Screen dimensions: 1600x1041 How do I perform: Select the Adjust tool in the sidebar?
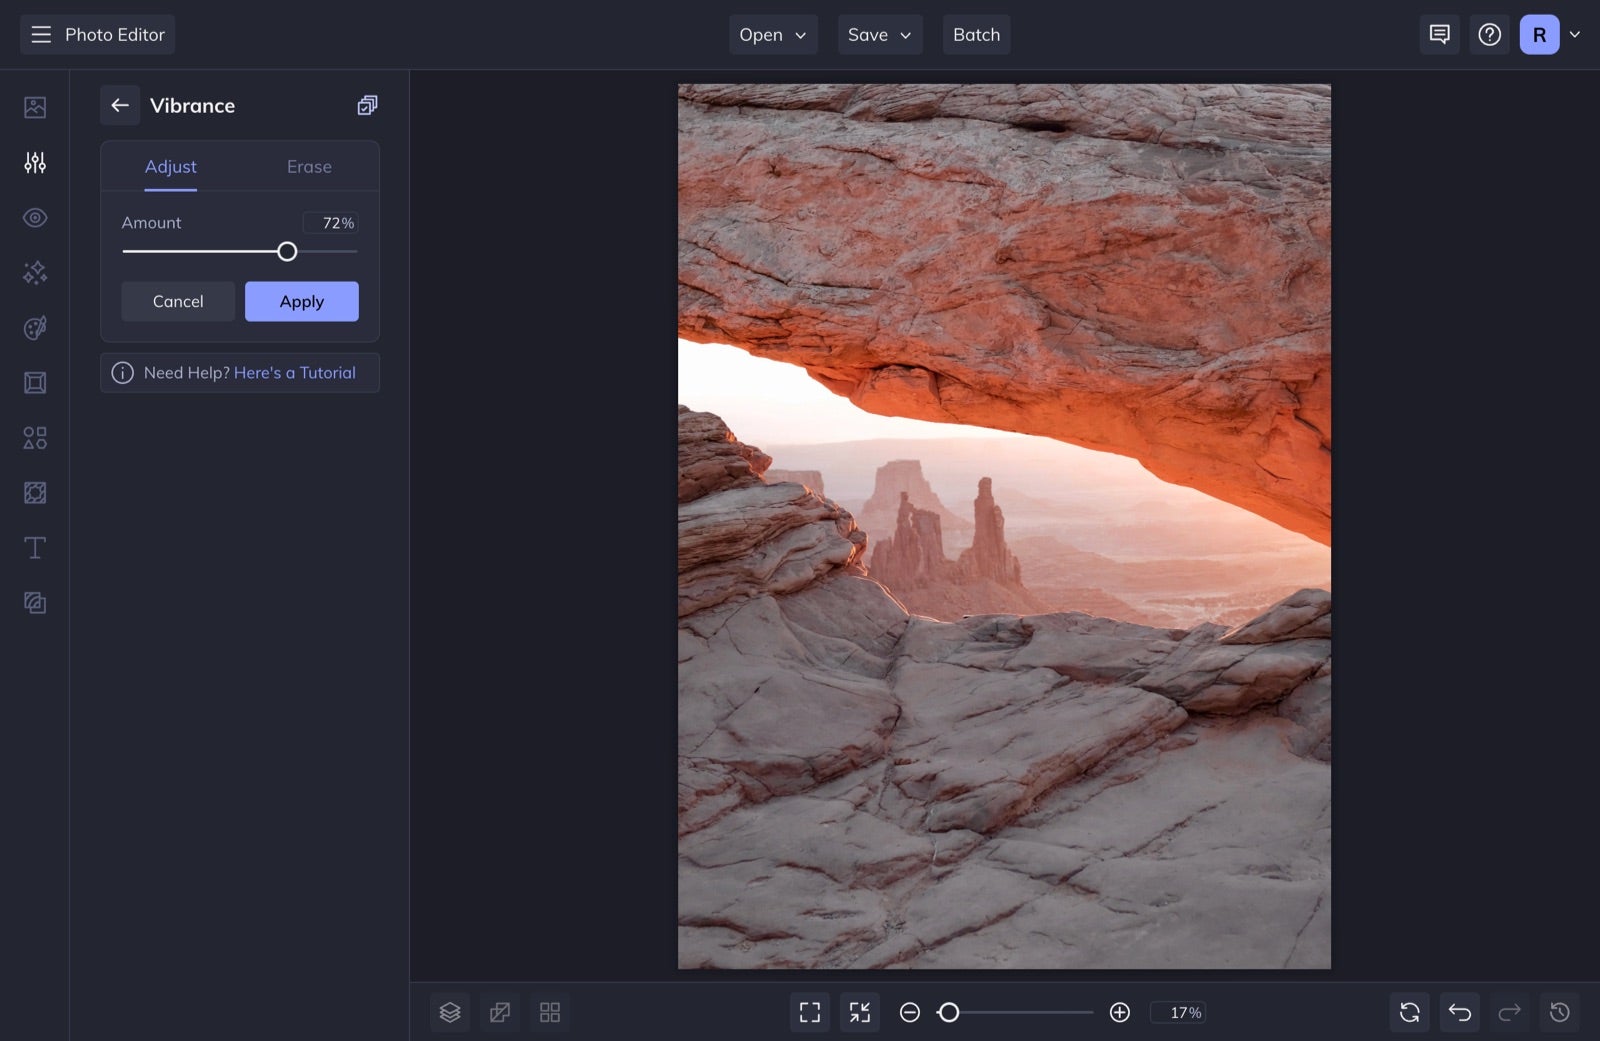pyautogui.click(x=35, y=162)
